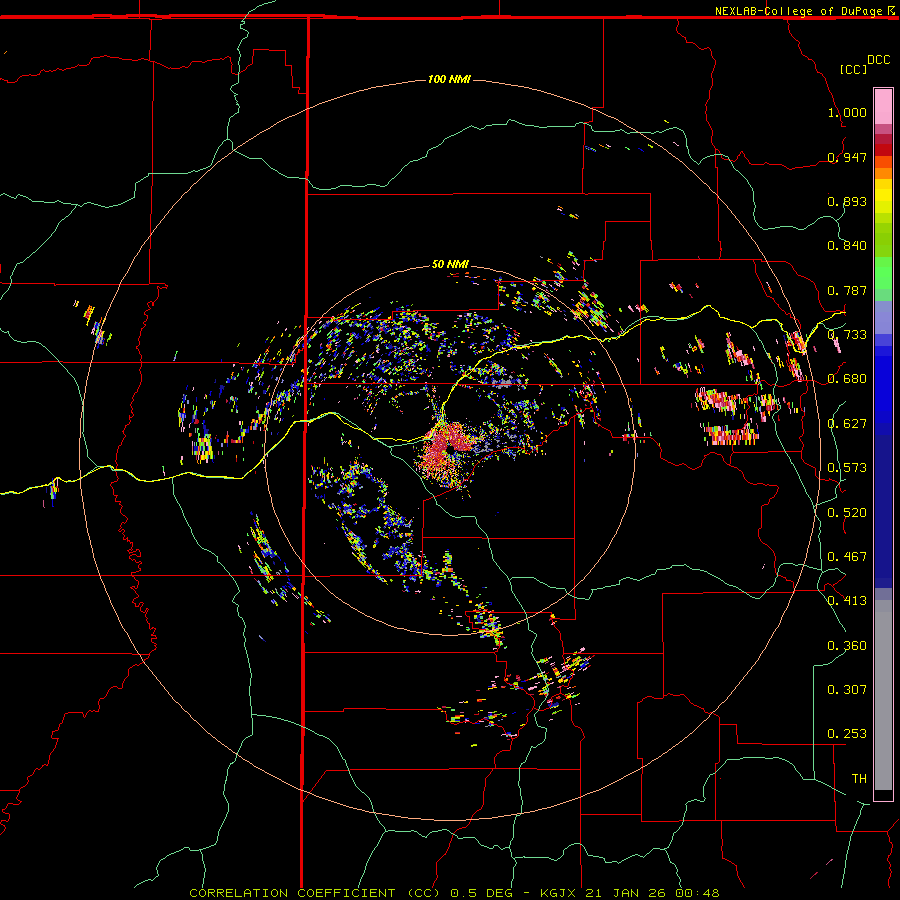The width and height of the screenshot is (900, 900).
Task: Pick the bright green color bar segment
Action: click(x=883, y=273)
